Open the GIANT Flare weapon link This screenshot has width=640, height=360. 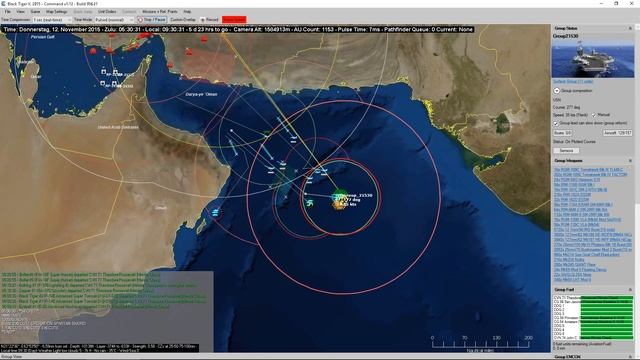(574, 264)
